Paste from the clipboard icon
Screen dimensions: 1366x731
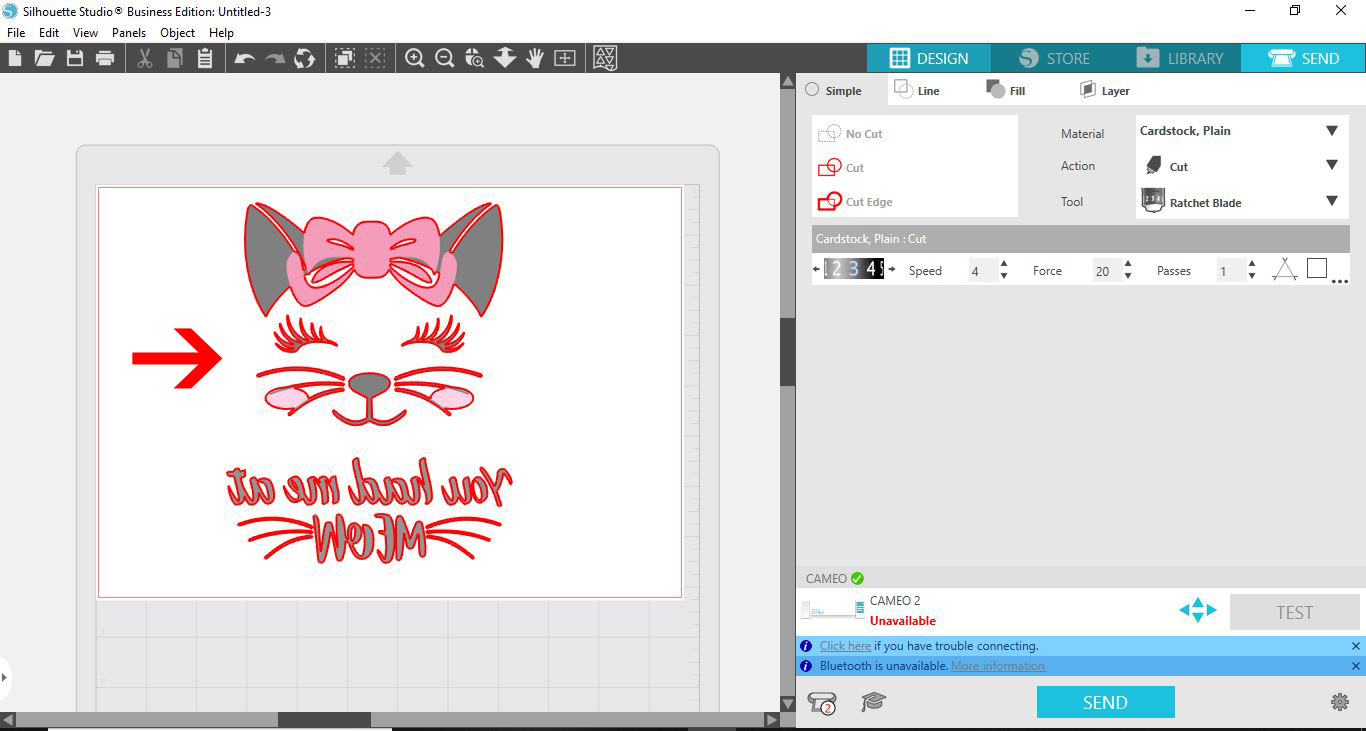tap(205, 58)
